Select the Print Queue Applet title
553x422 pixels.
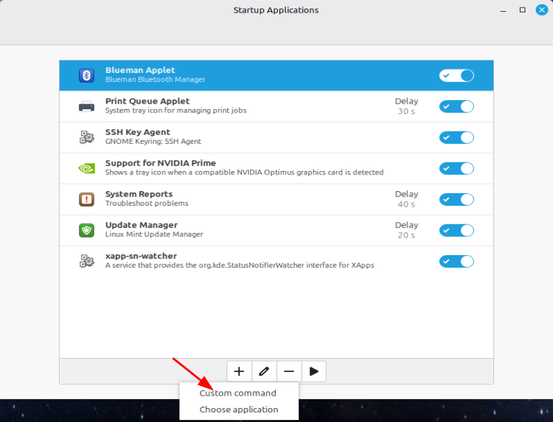147,101
